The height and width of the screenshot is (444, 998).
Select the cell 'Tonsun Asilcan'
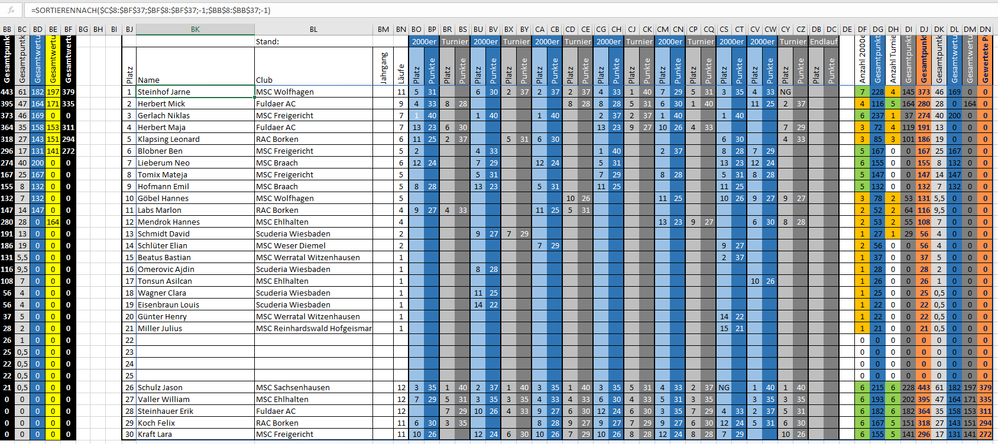pyautogui.click(x=195, y=281)
